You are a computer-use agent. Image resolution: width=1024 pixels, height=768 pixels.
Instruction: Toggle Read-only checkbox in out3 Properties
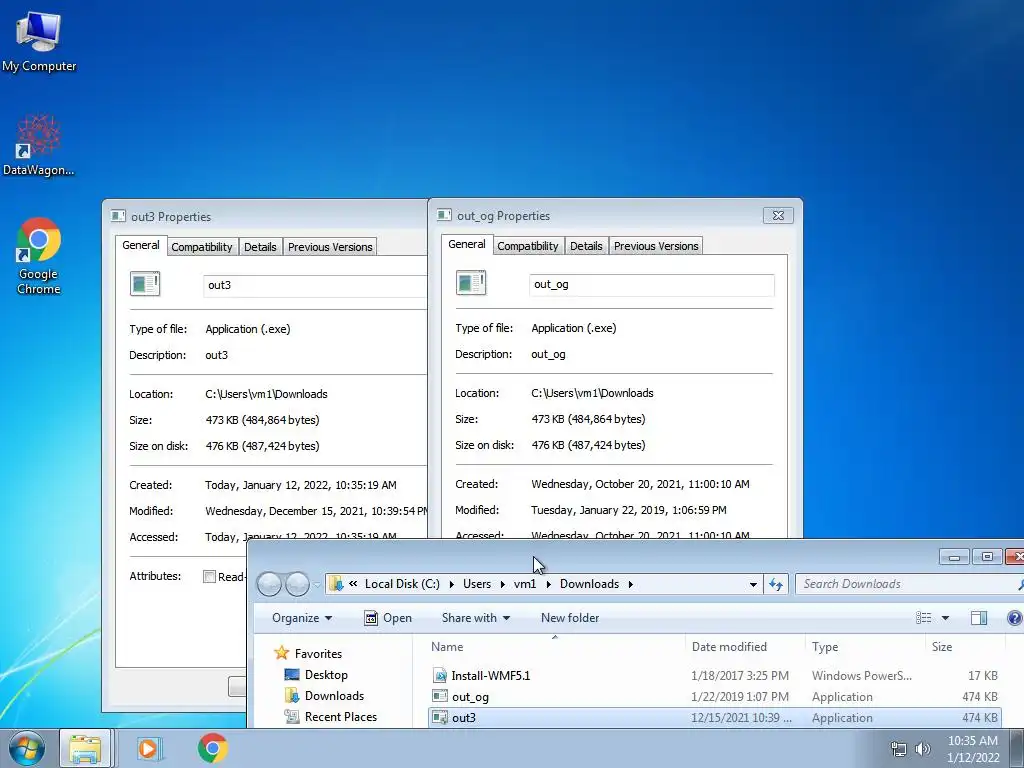tap(209, 577)
